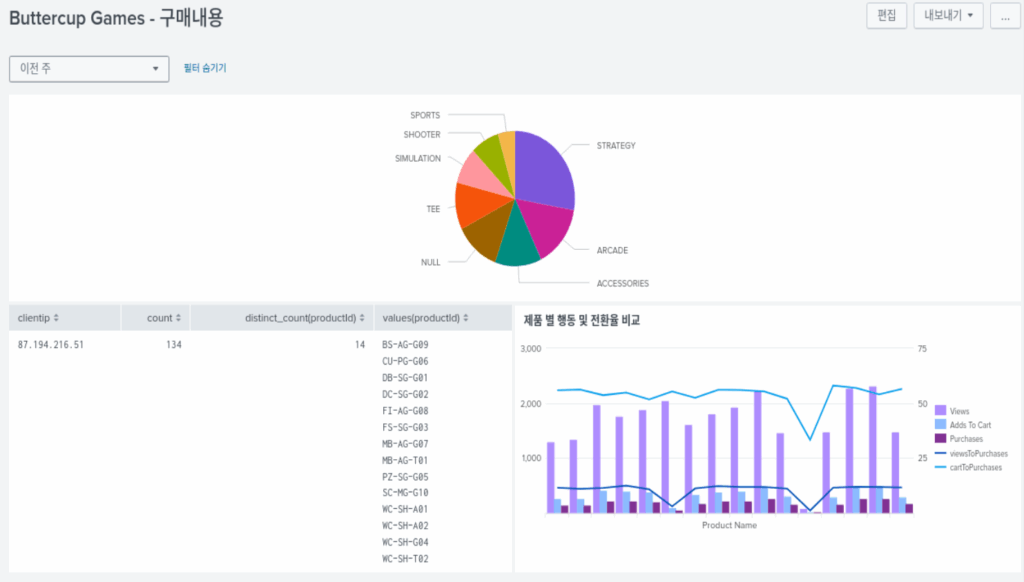The width and height of the screenshot is (1024, 582).
Task: Click the SIMULATION pie label
Action: click(418, 158)
